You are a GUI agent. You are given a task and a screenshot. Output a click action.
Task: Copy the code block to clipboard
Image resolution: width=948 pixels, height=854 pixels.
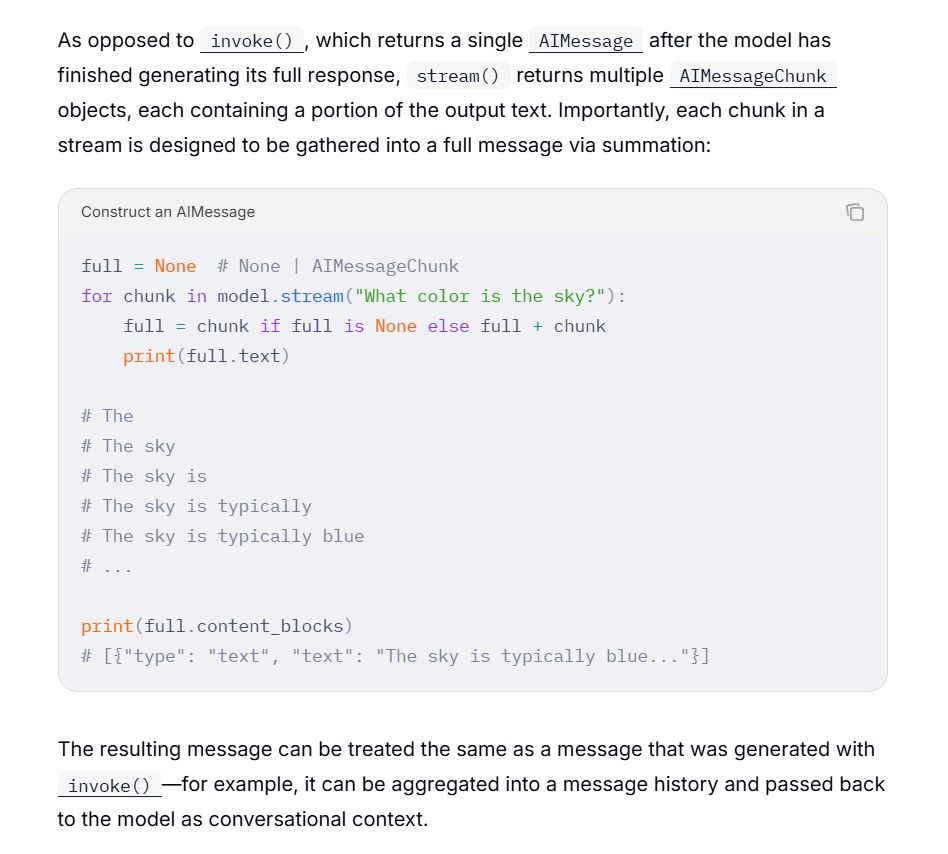[x=855, y=212]
